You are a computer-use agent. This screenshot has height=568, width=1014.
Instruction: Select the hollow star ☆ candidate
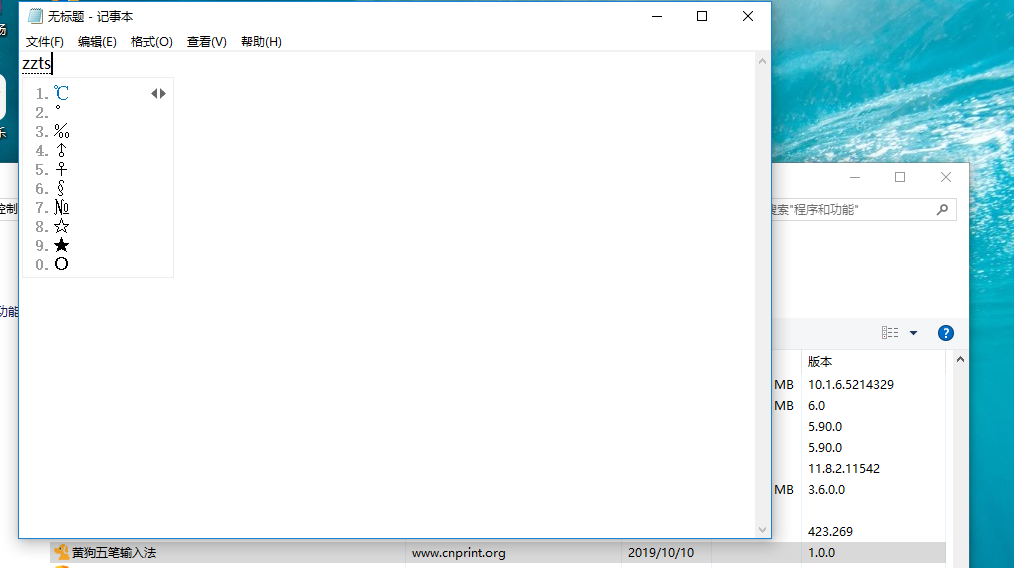click(61, 227)
